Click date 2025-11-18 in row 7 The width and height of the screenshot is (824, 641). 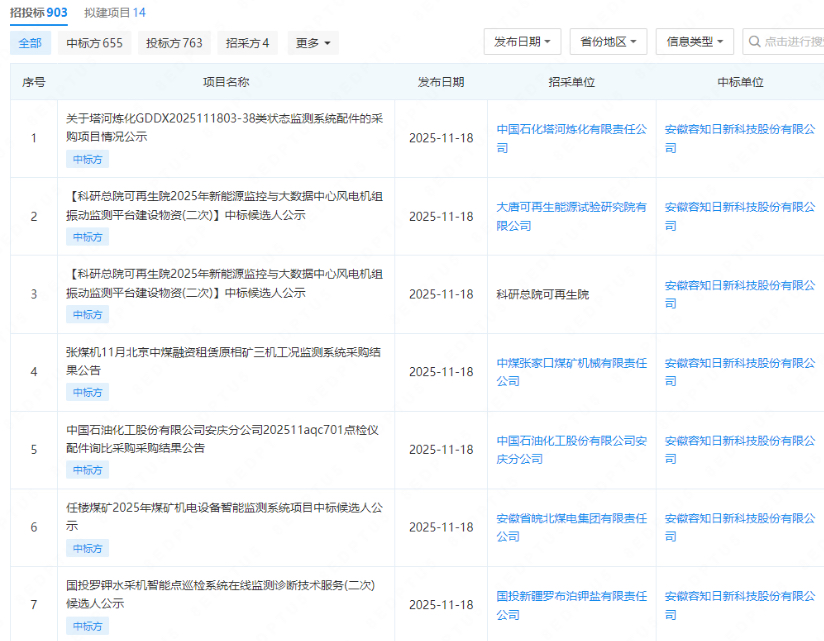[441, 605]
